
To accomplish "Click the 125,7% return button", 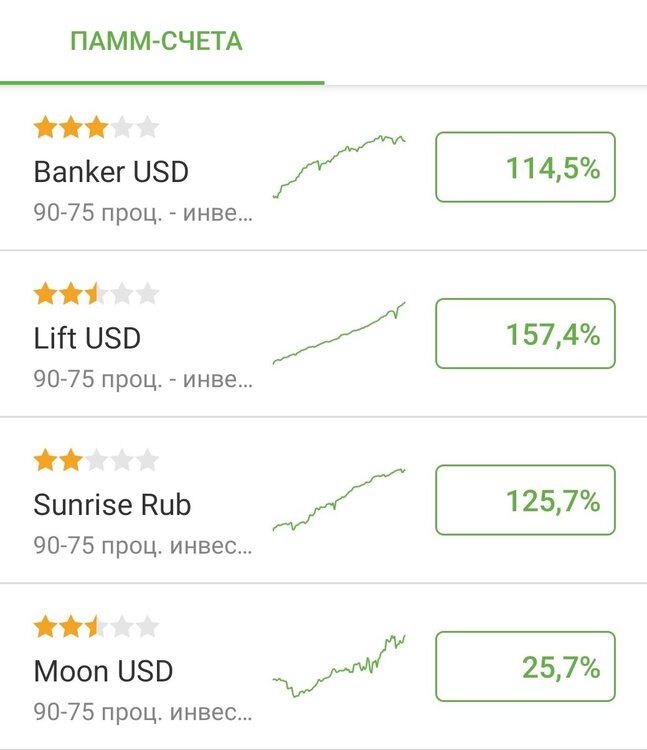I will [525, 500].
